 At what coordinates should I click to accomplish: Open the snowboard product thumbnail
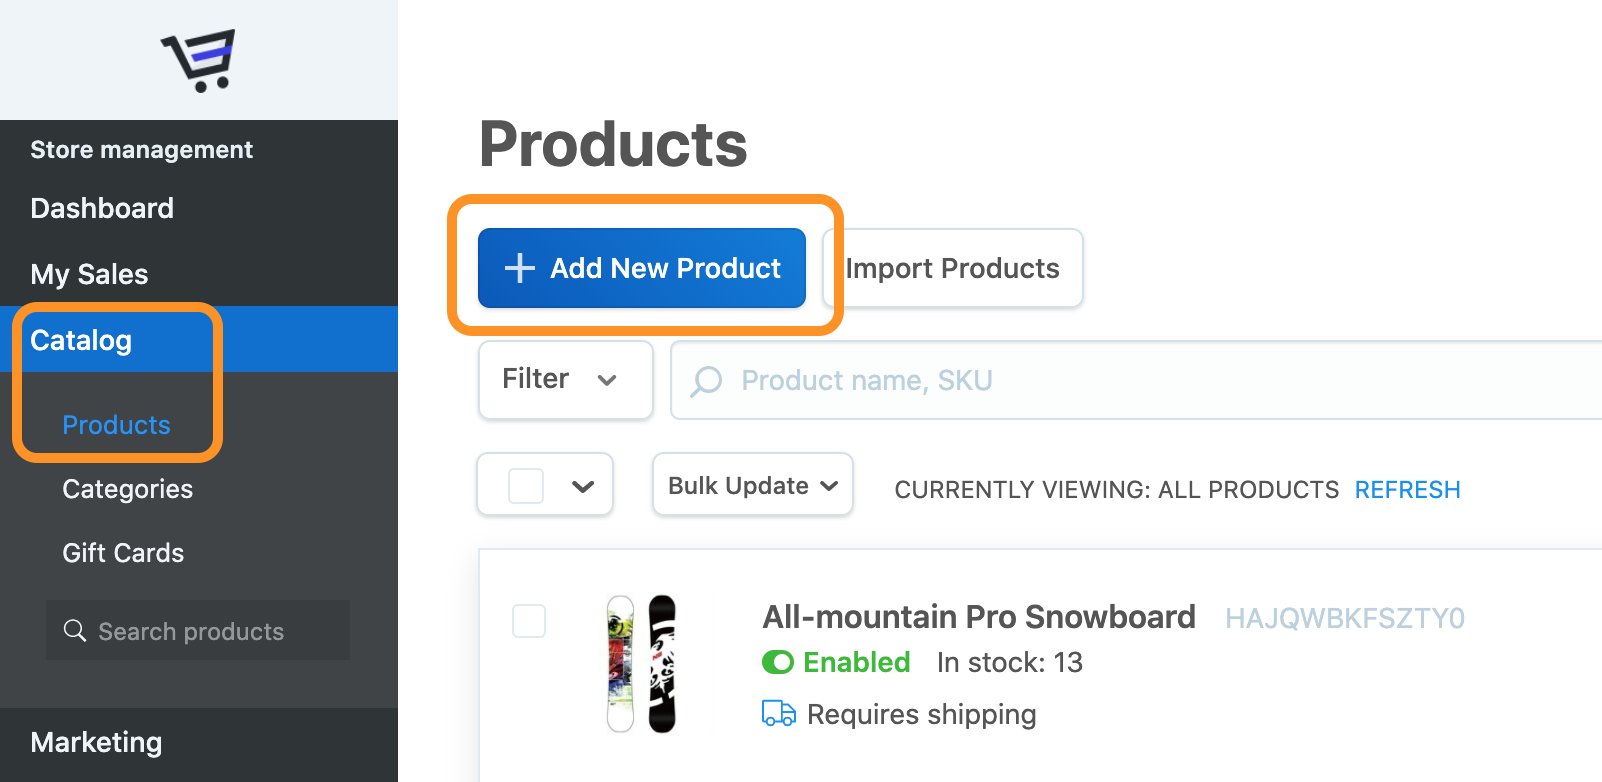(641, 663)
